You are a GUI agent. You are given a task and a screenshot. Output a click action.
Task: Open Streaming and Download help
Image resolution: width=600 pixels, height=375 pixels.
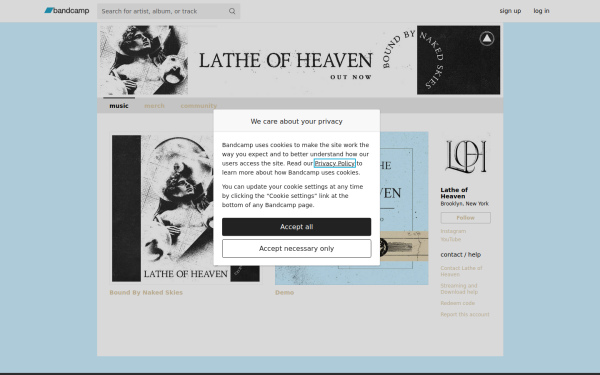pos(459,289)
